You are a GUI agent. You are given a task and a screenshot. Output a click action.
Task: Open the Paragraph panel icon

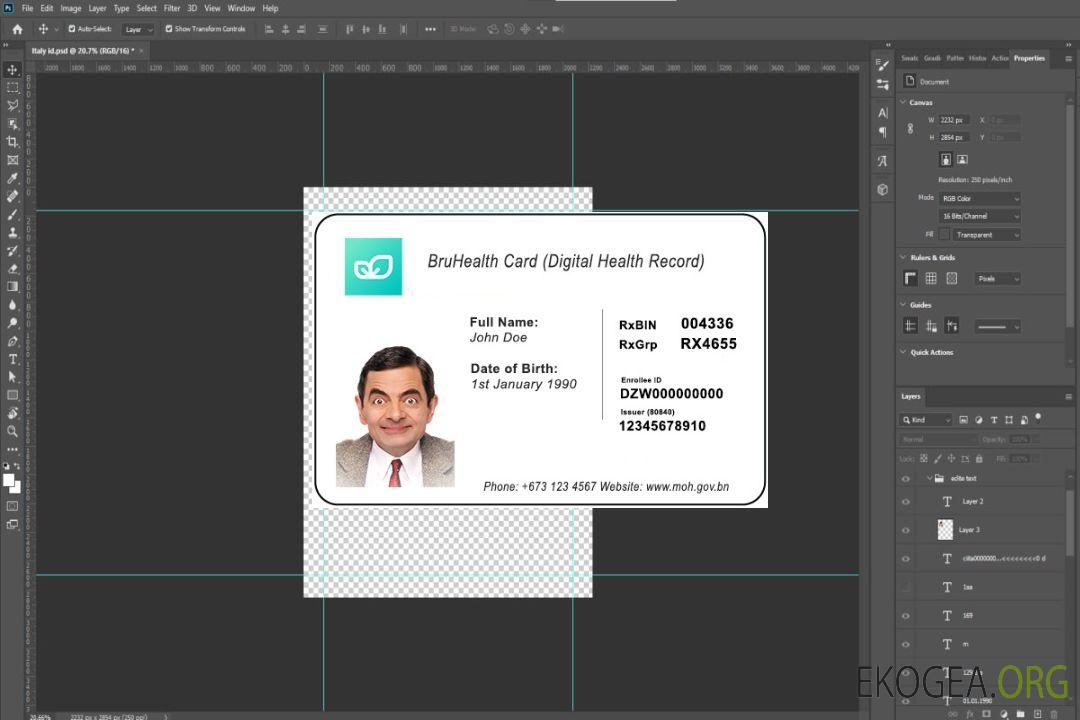[x=882, y=132]
